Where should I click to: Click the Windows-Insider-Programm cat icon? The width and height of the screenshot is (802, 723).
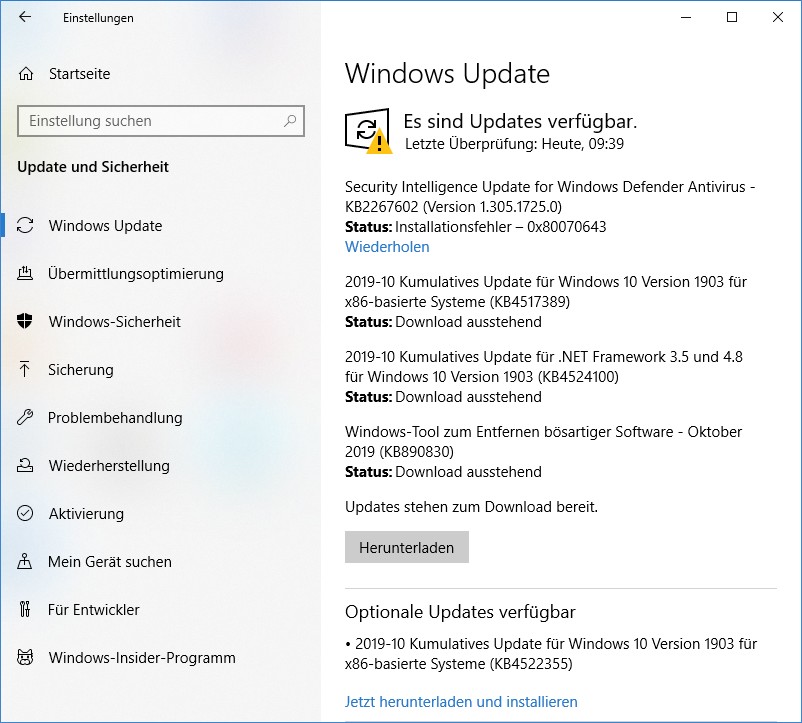point(25,657)
